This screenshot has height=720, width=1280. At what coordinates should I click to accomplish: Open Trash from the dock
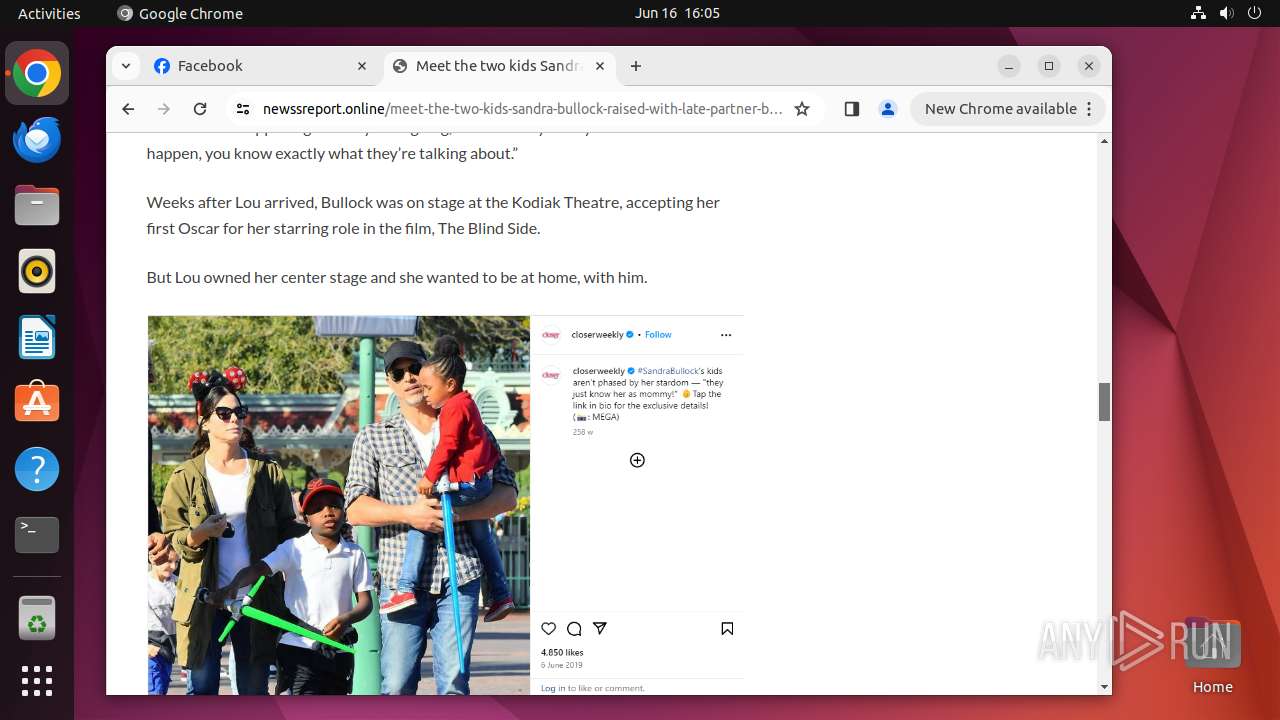(x=37, y=617)
